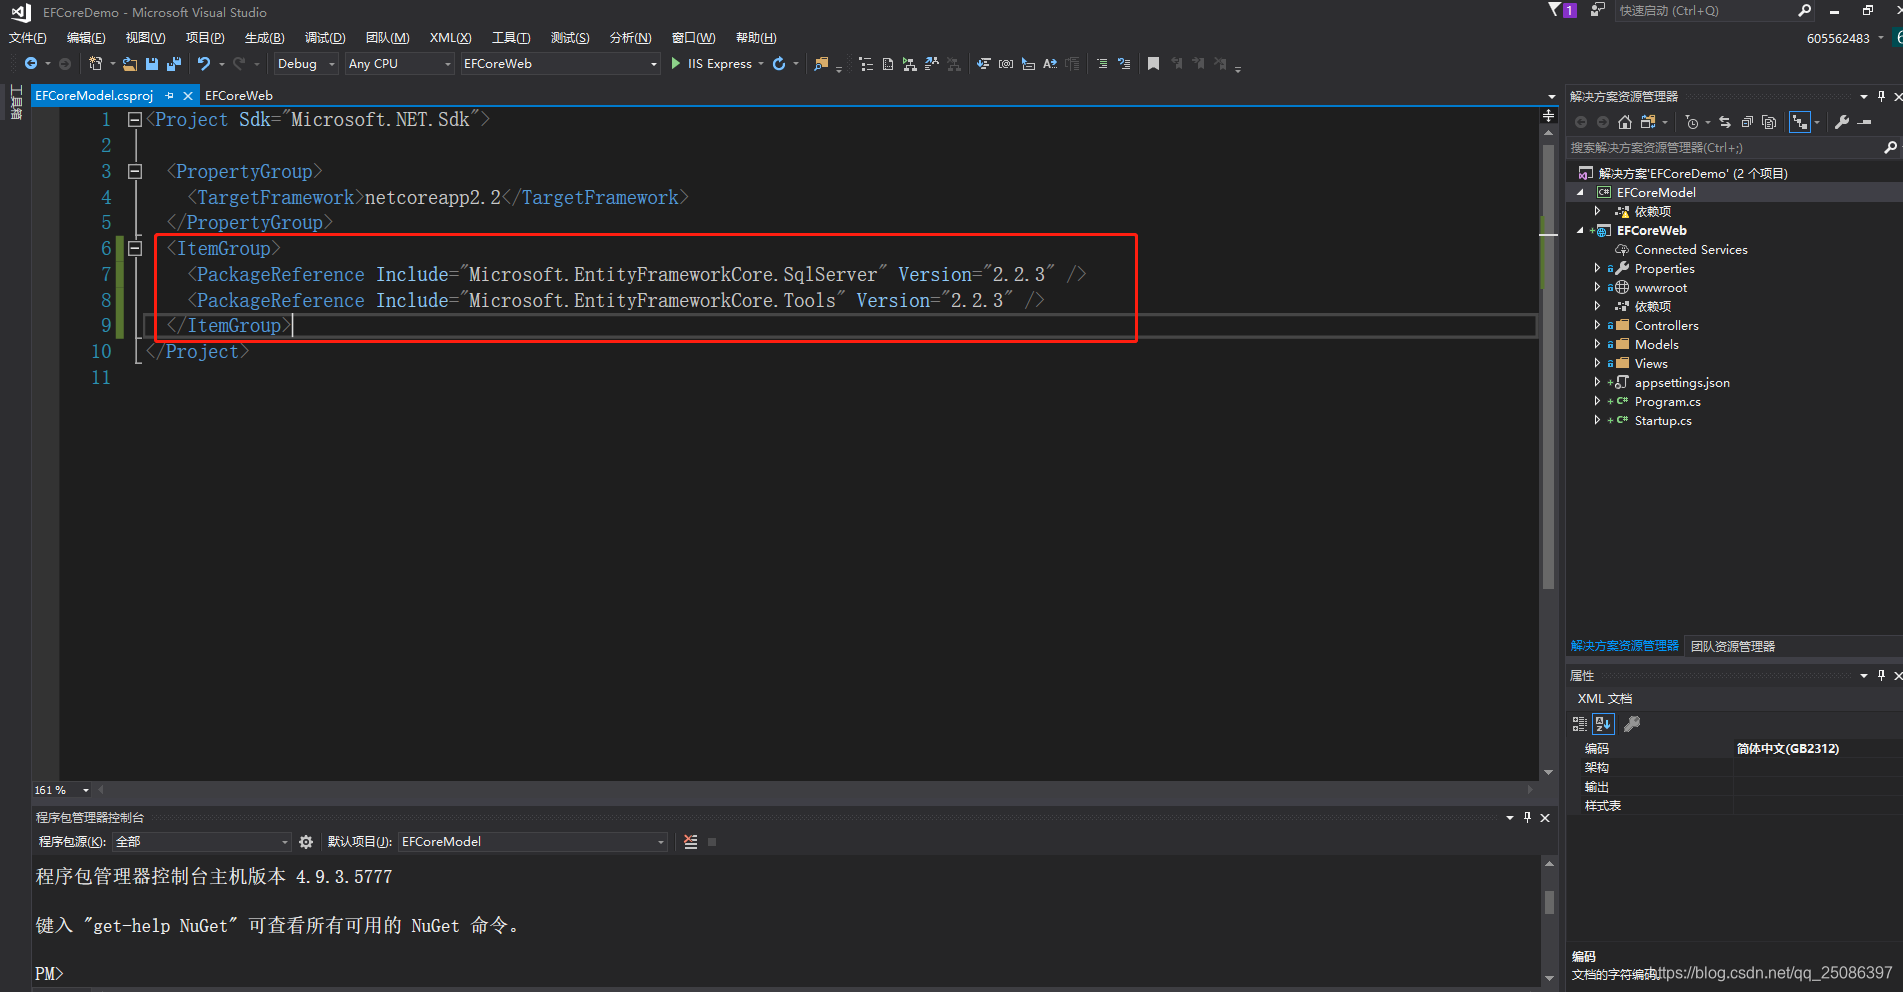Click the search magnifier in Solution Explorer
The height and width of the screenshot is (992, 1903).
pos(1890,148)
